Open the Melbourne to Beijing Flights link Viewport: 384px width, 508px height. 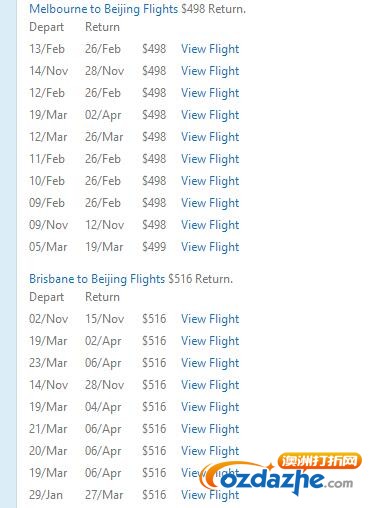tap(104, 9)
